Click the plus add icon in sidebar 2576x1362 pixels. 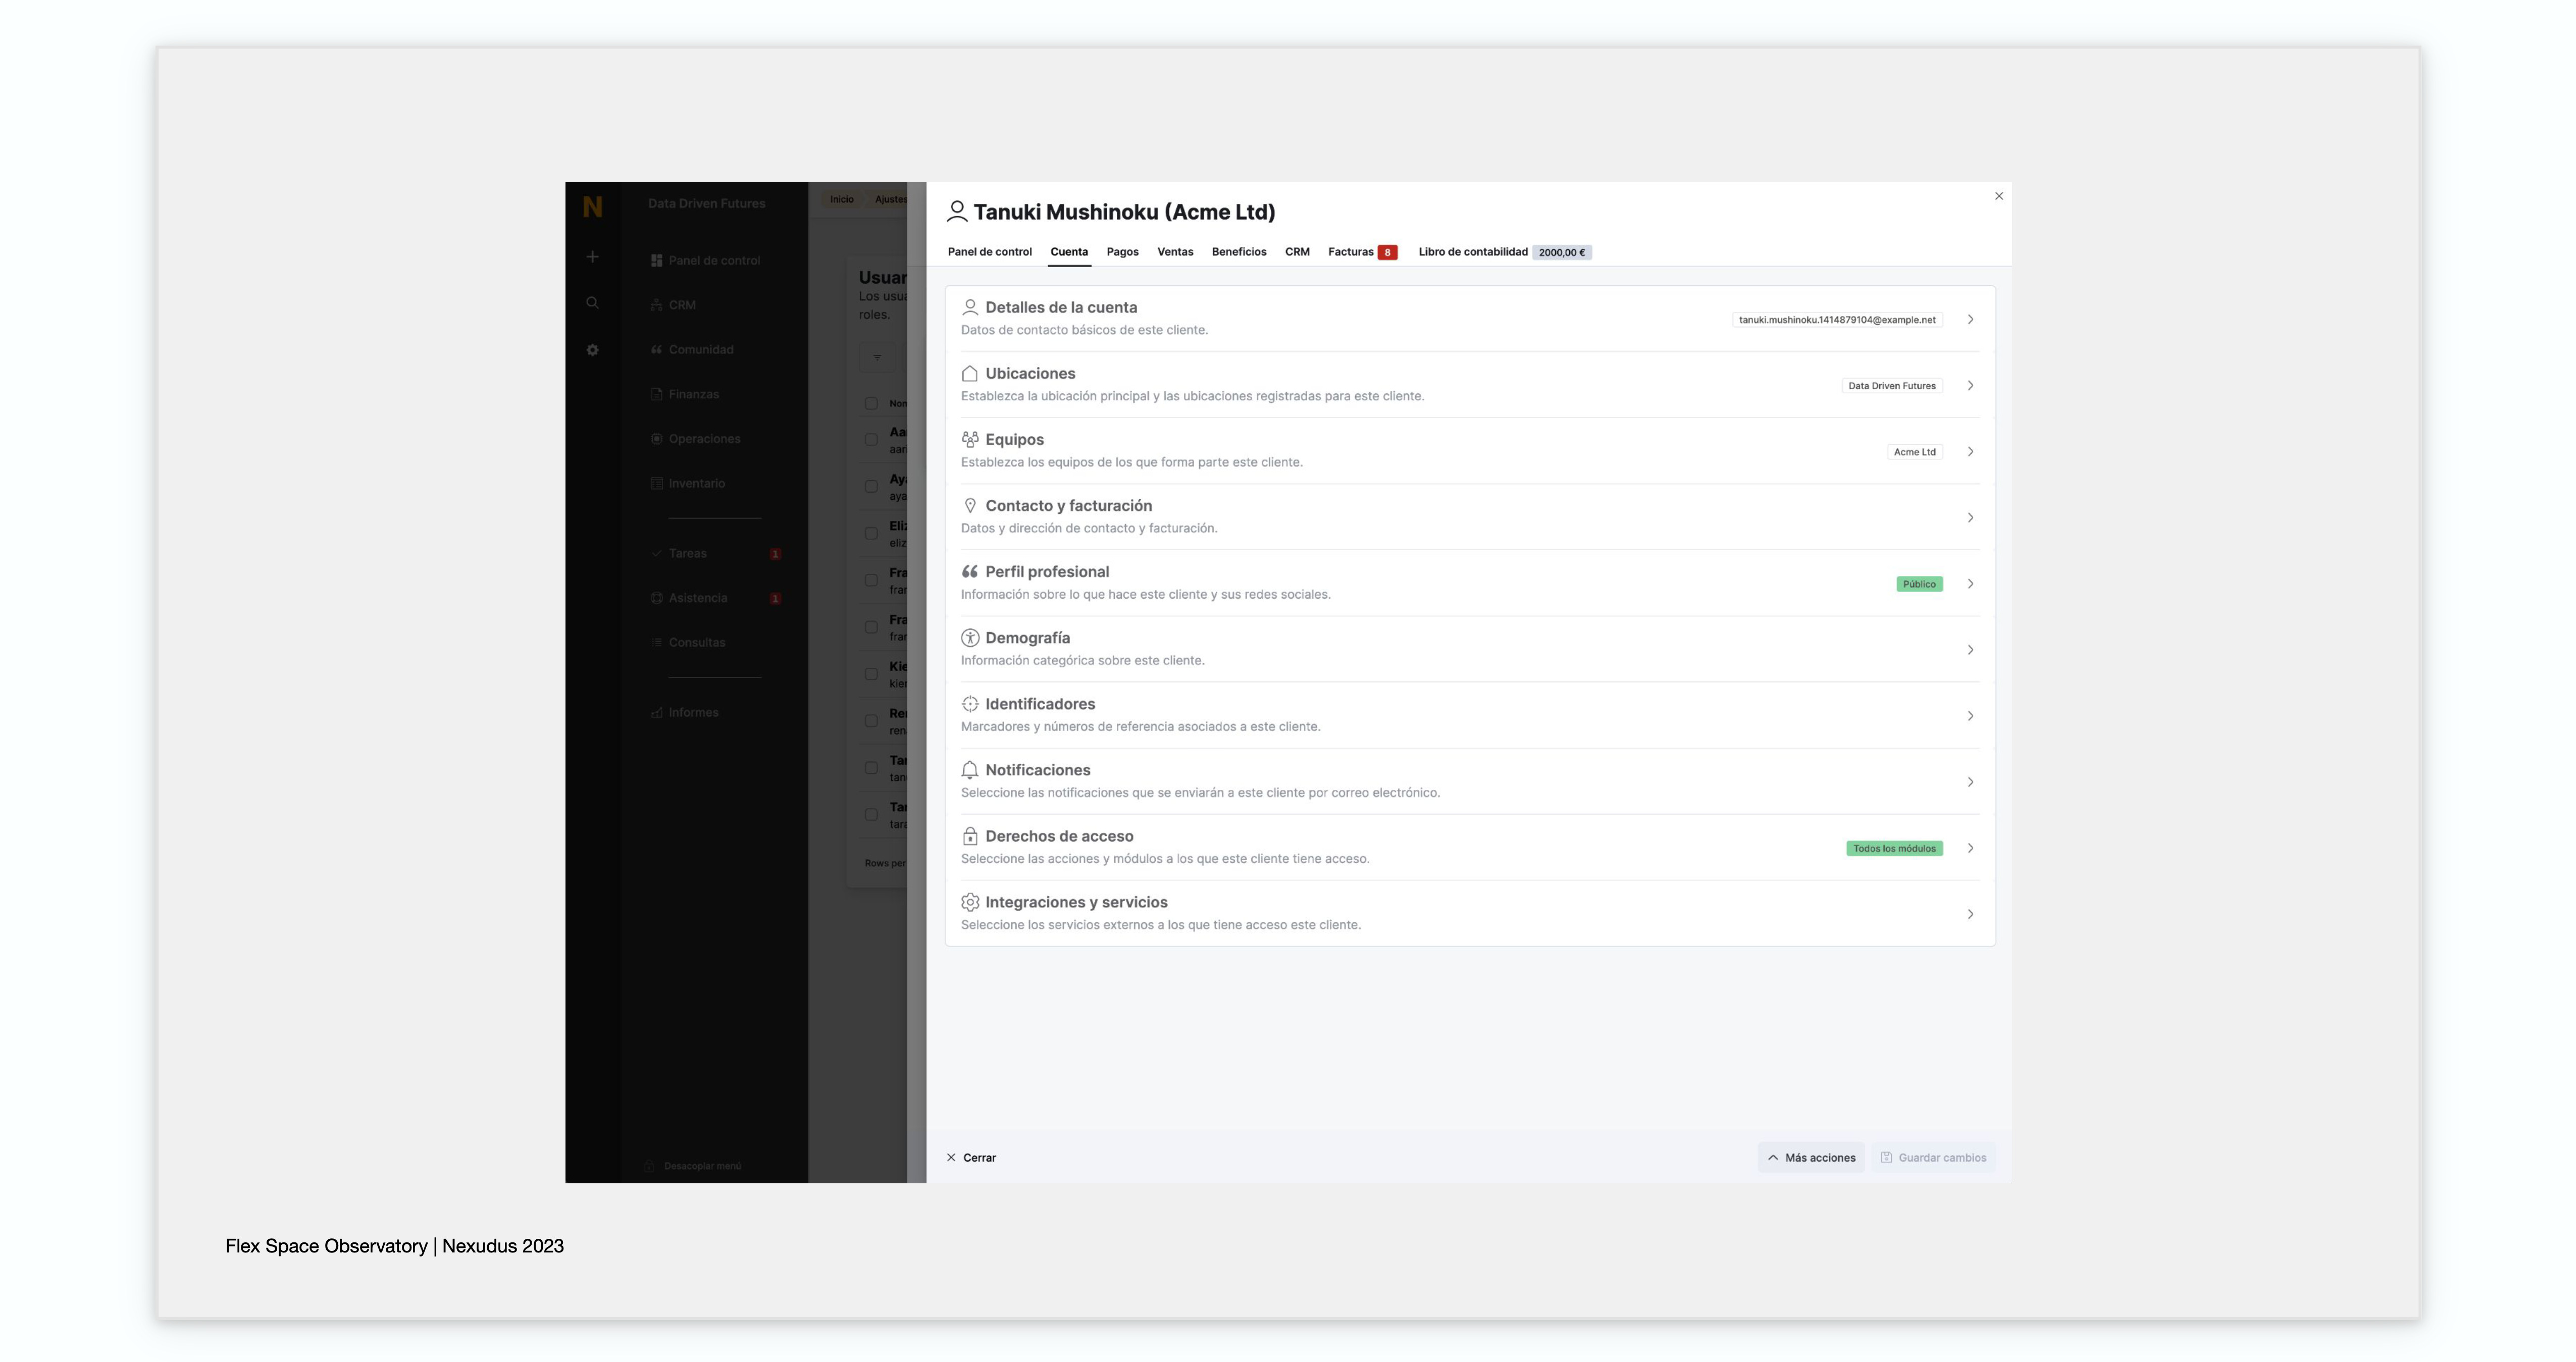(592, 257)
